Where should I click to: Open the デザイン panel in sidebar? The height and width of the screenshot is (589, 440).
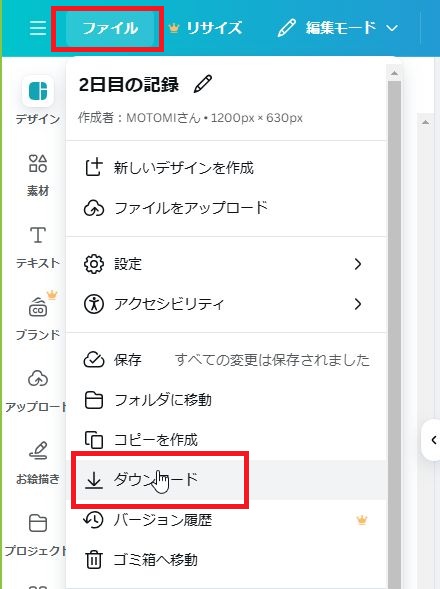click(38, 101)
